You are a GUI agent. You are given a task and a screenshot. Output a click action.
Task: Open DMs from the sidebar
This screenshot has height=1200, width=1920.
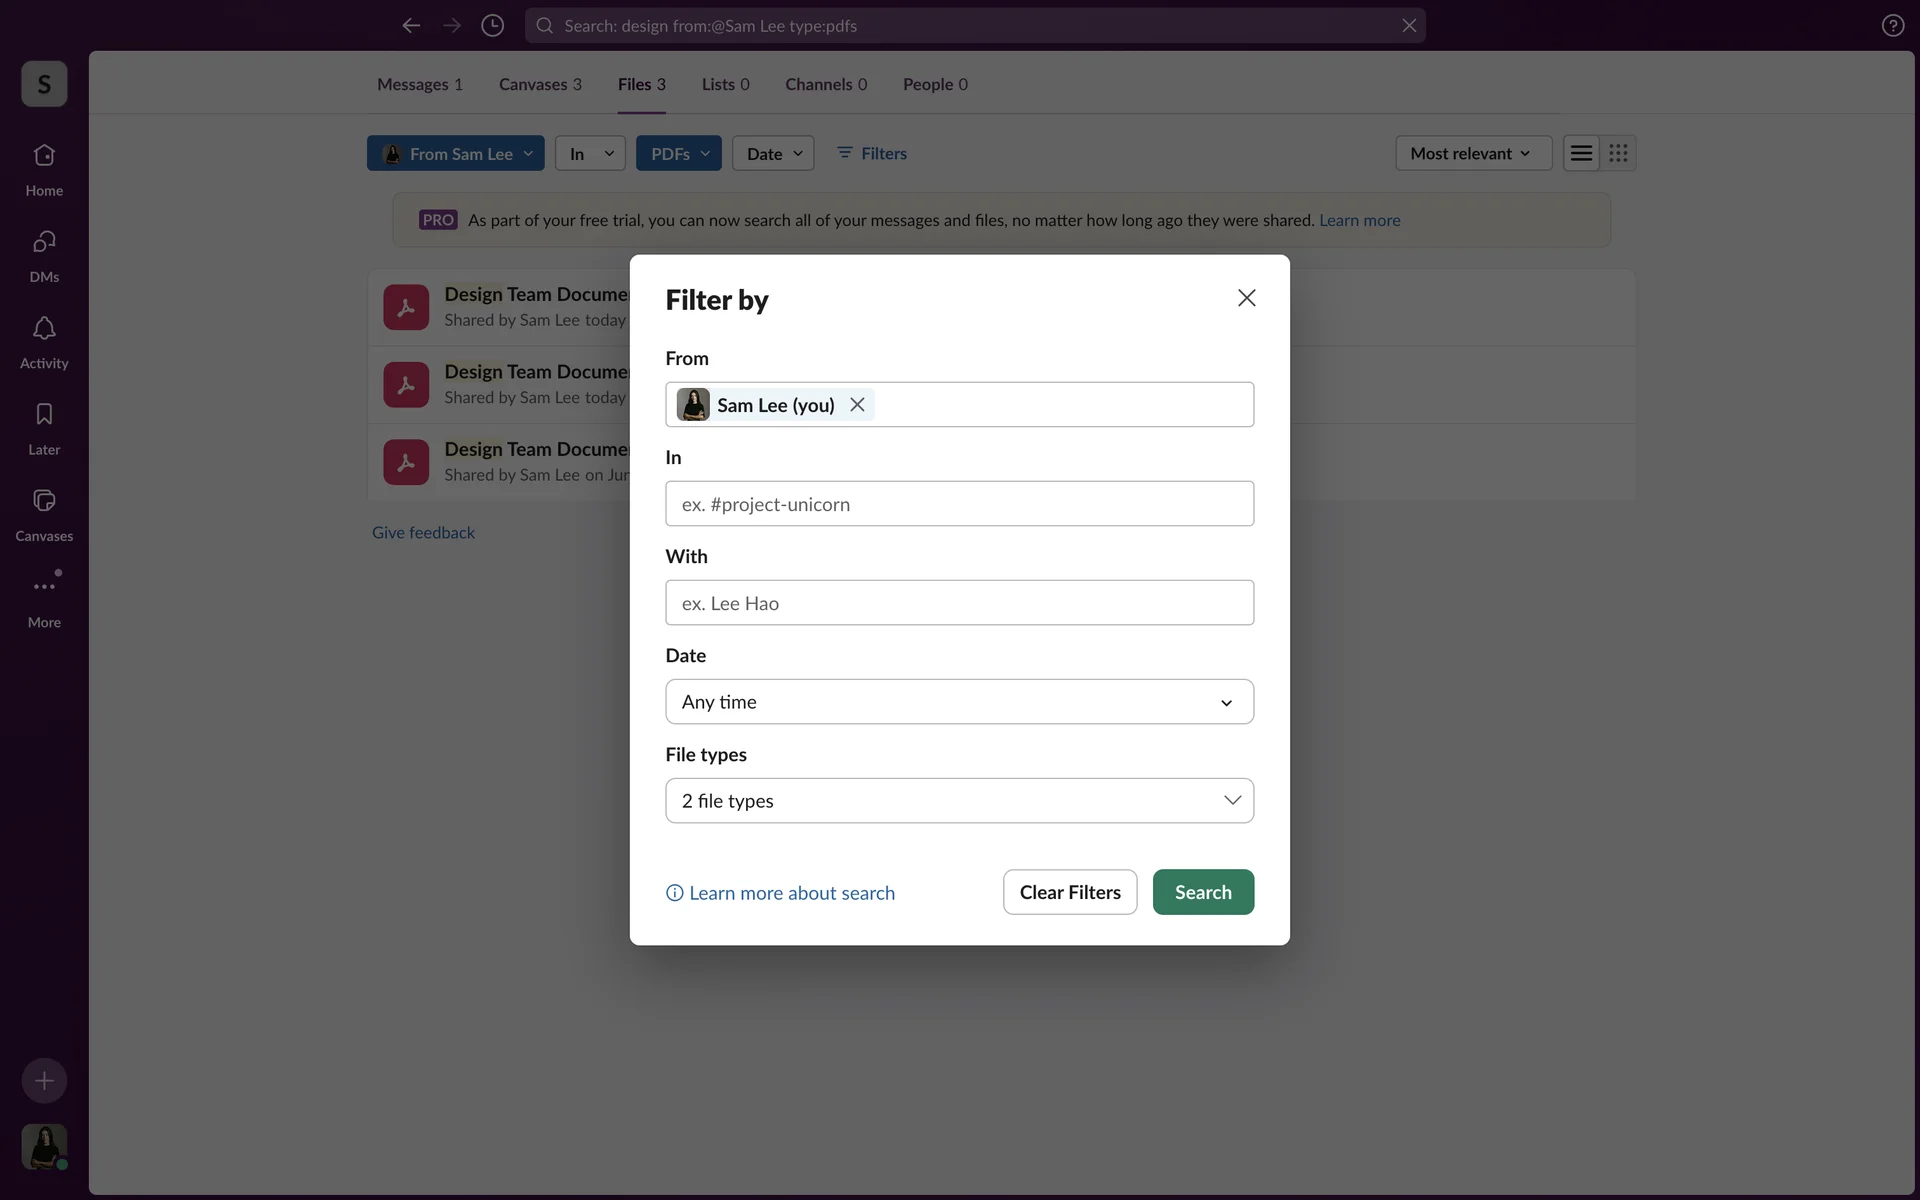[x=44, y=242]
